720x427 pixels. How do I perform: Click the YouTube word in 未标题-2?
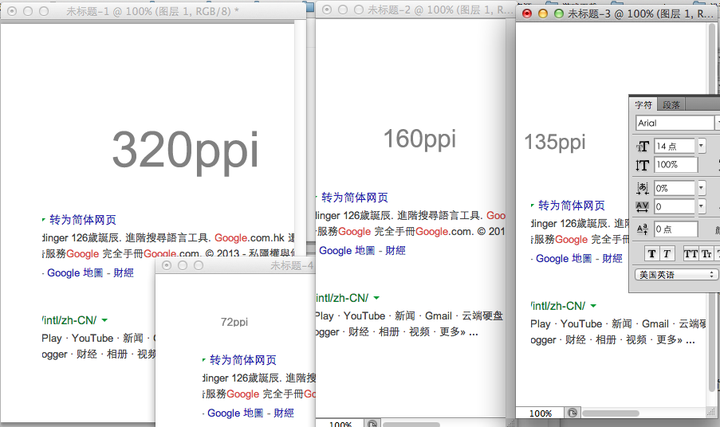364,316
